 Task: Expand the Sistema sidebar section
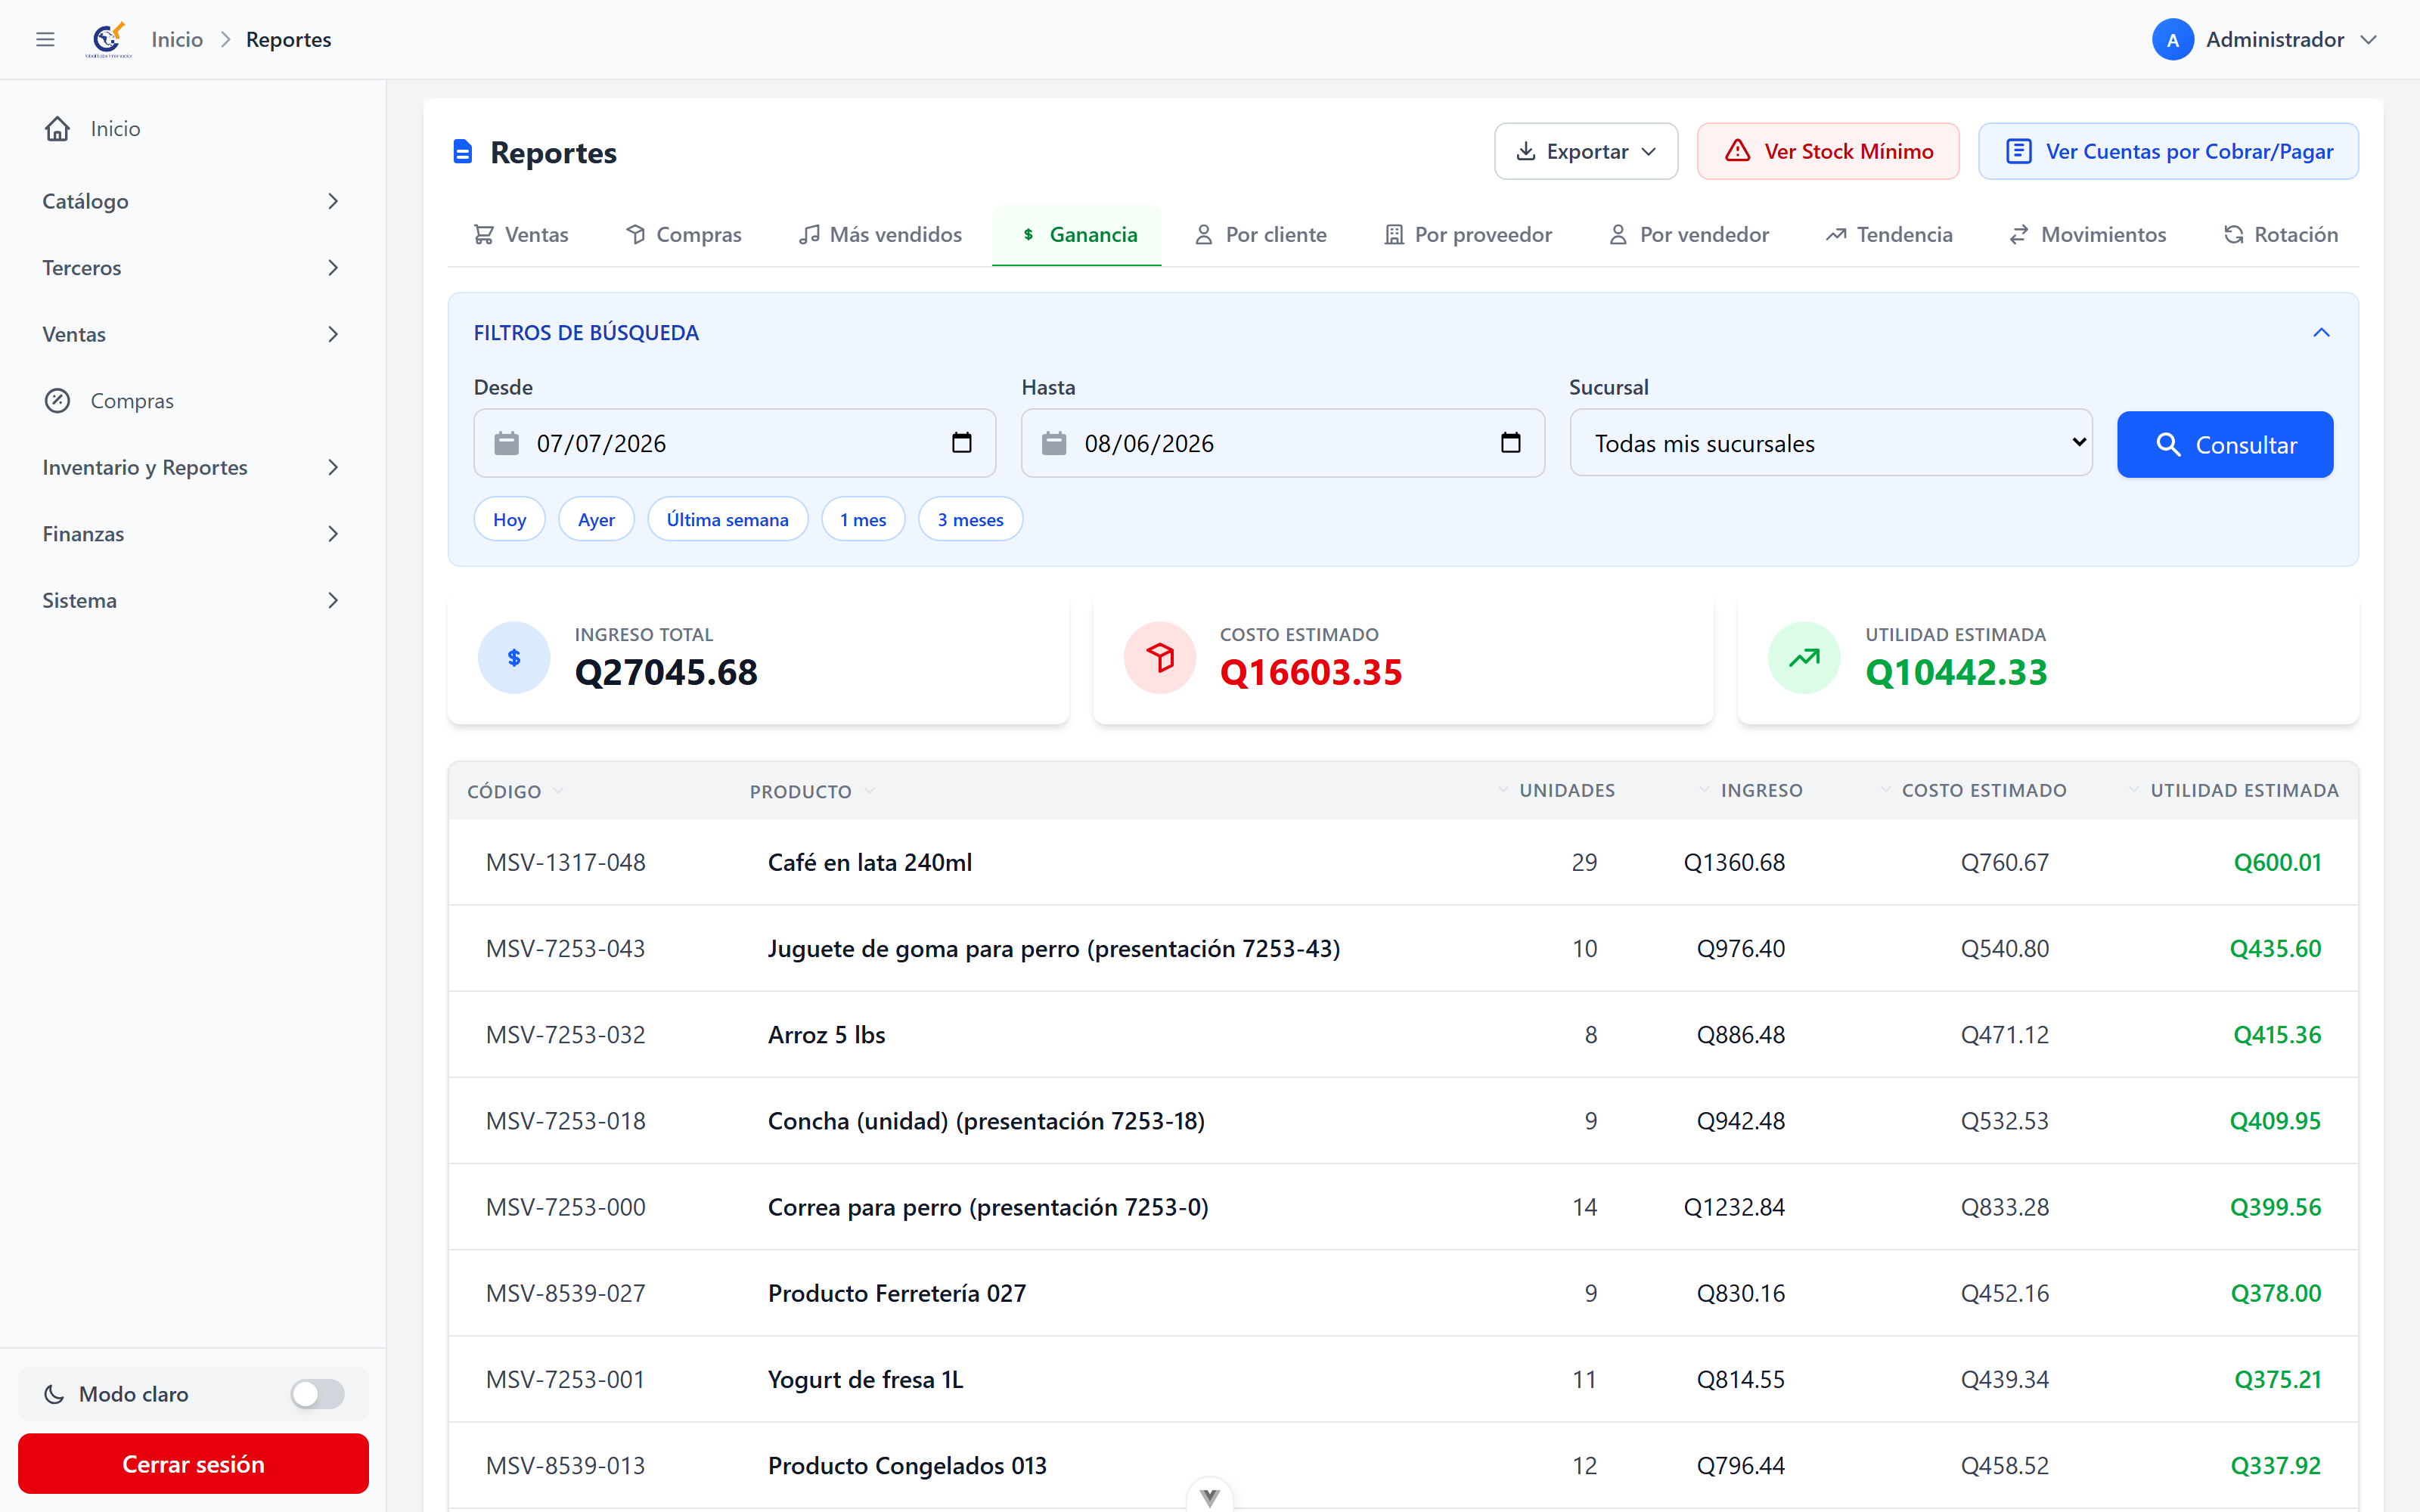pos(192,600)
